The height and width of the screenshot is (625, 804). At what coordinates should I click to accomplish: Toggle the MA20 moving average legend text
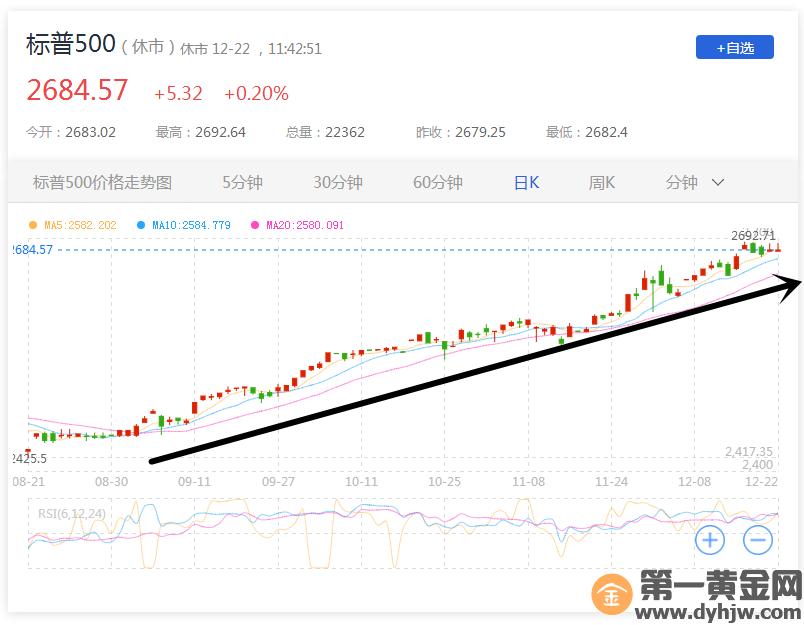(304, 225)
